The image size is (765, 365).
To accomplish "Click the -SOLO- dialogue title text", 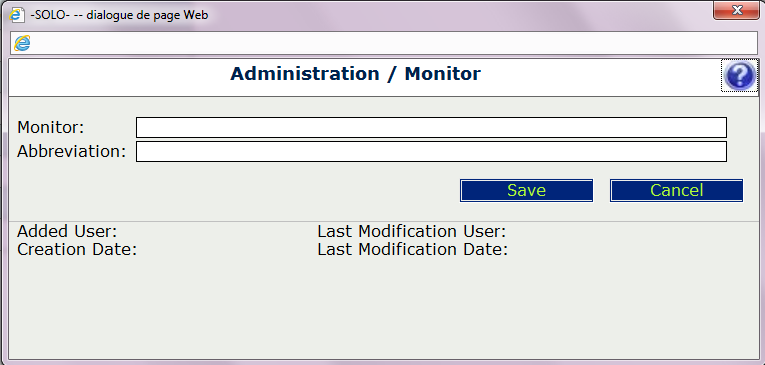I will 119,15.
